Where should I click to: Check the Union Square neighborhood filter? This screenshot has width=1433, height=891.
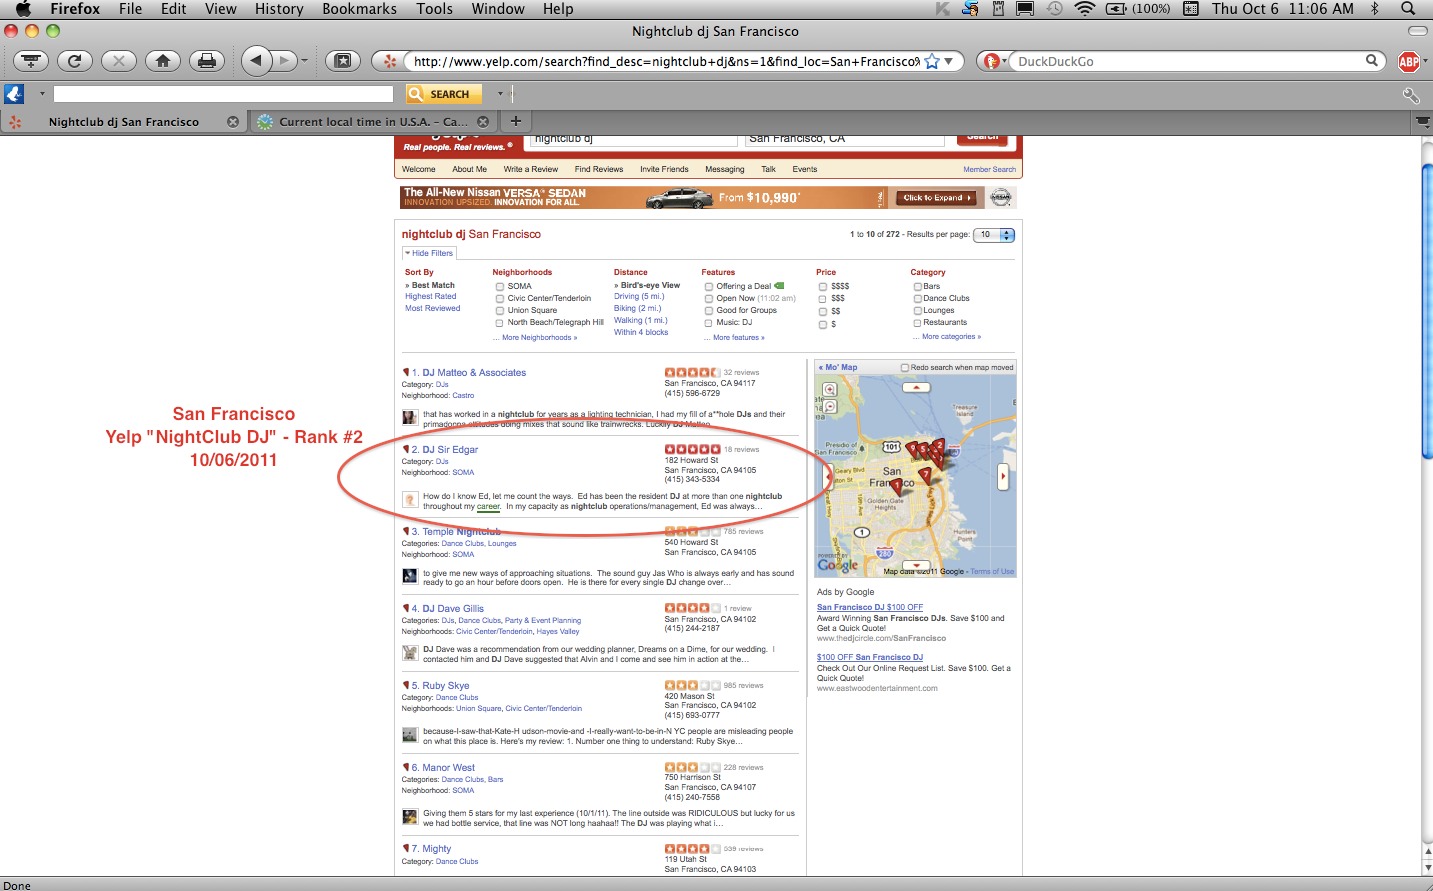[500, 311]
